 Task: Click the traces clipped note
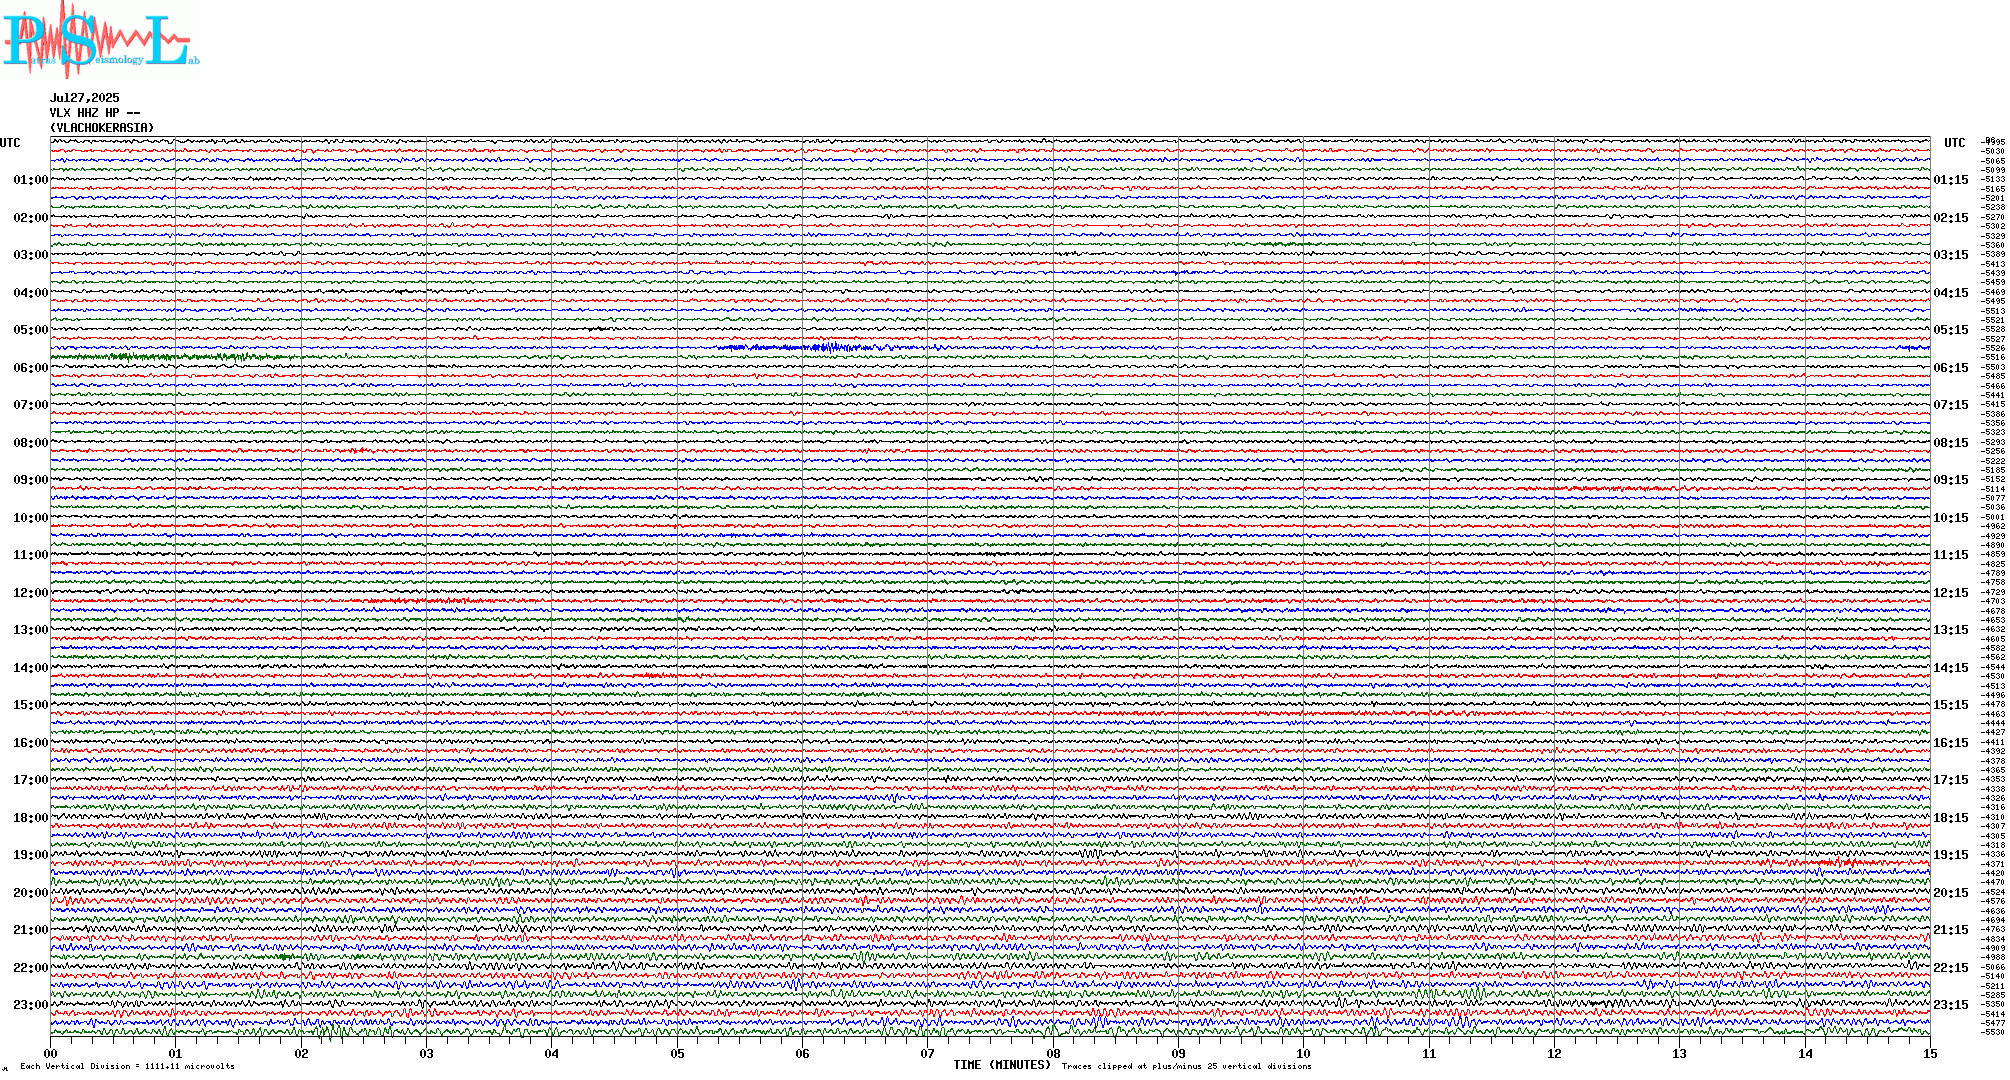coord(1186,1066)
